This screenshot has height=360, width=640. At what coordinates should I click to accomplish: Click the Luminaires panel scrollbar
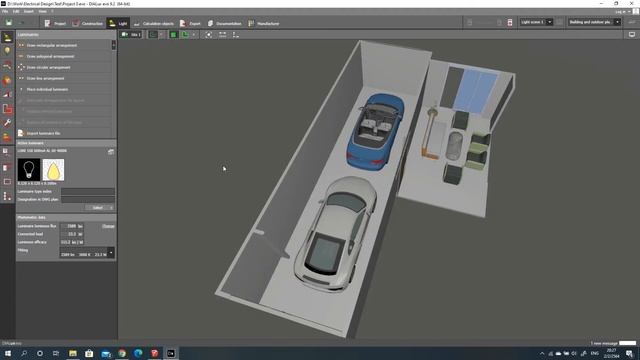coord(113,45)
